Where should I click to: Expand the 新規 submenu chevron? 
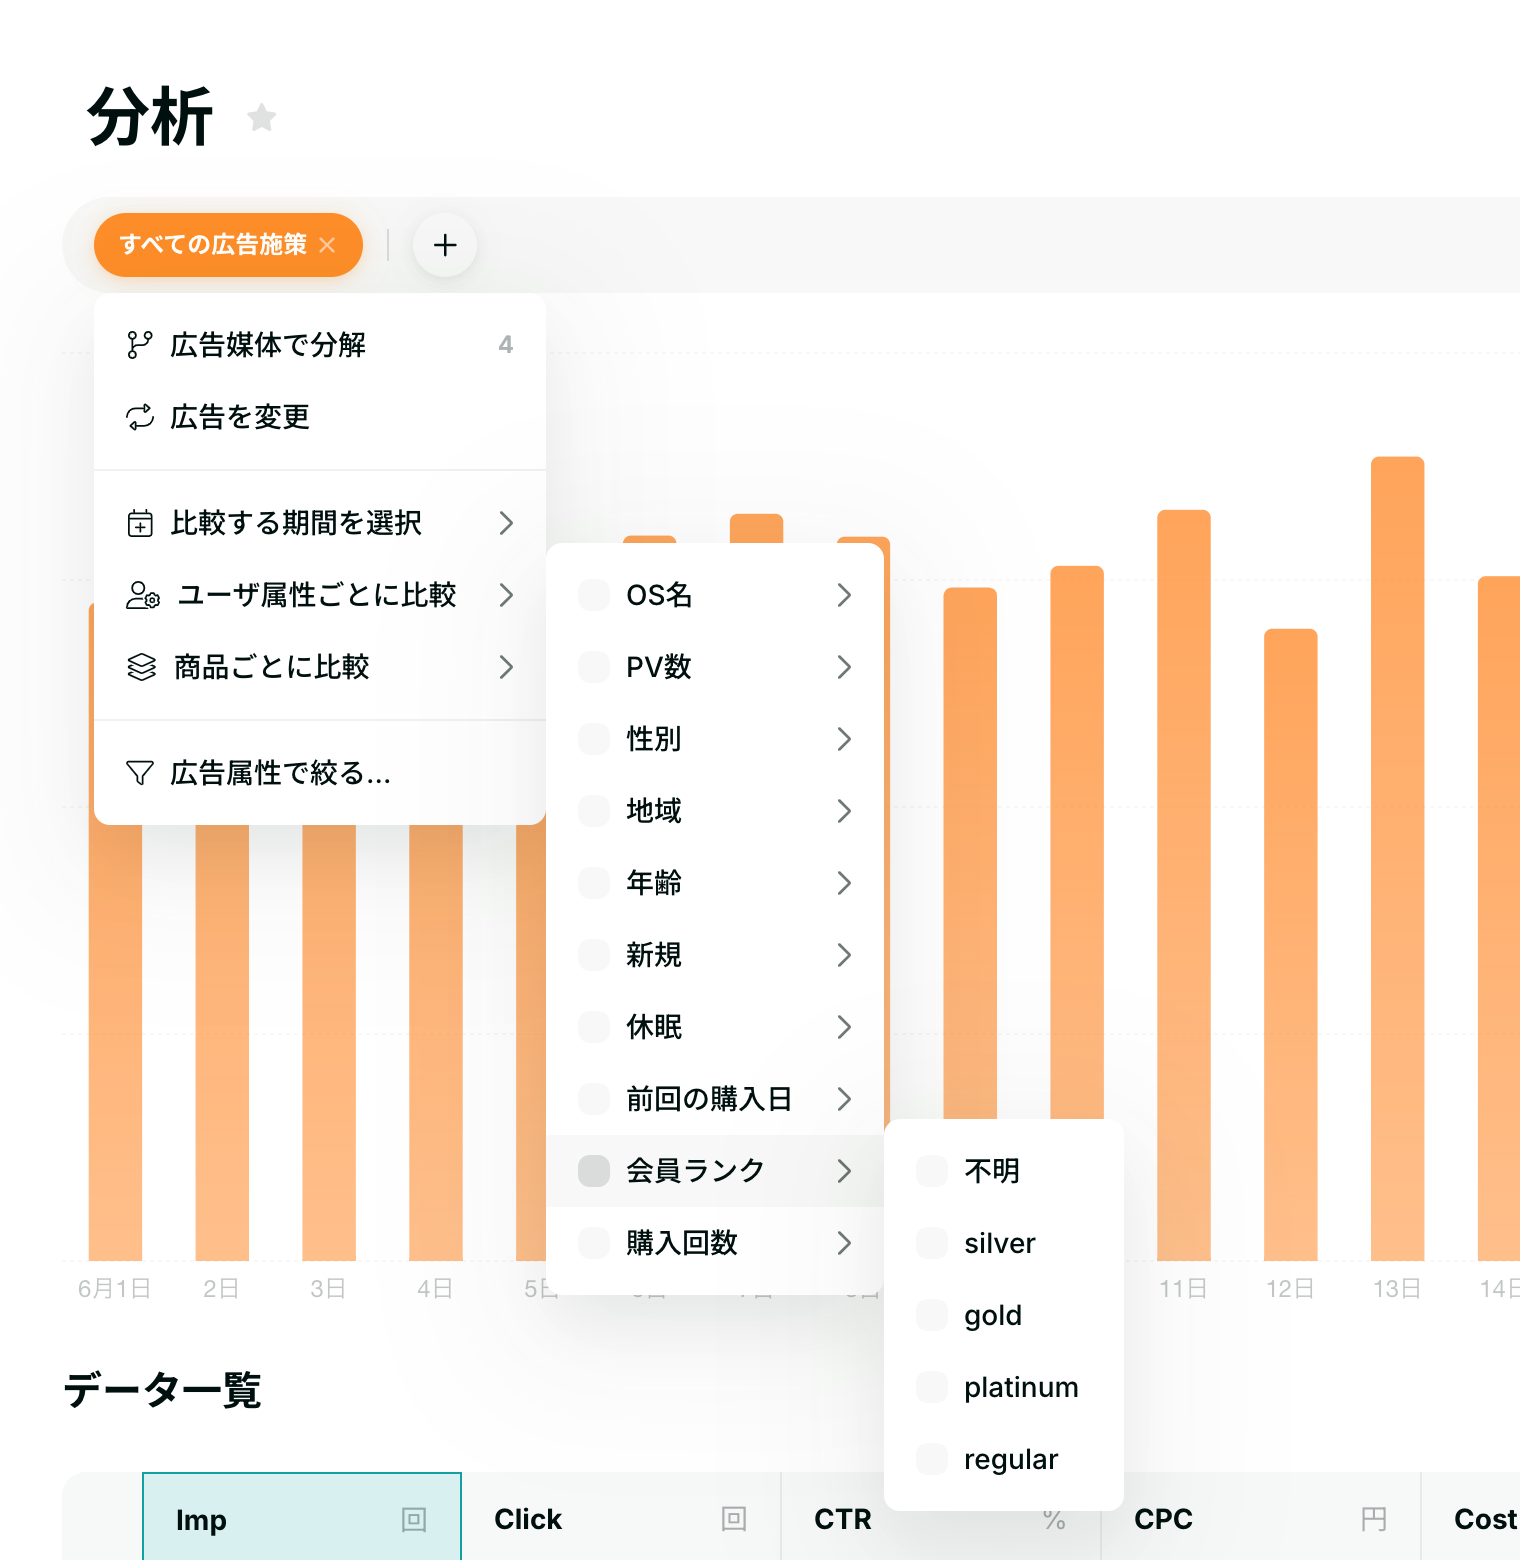(x=844, y=955)
